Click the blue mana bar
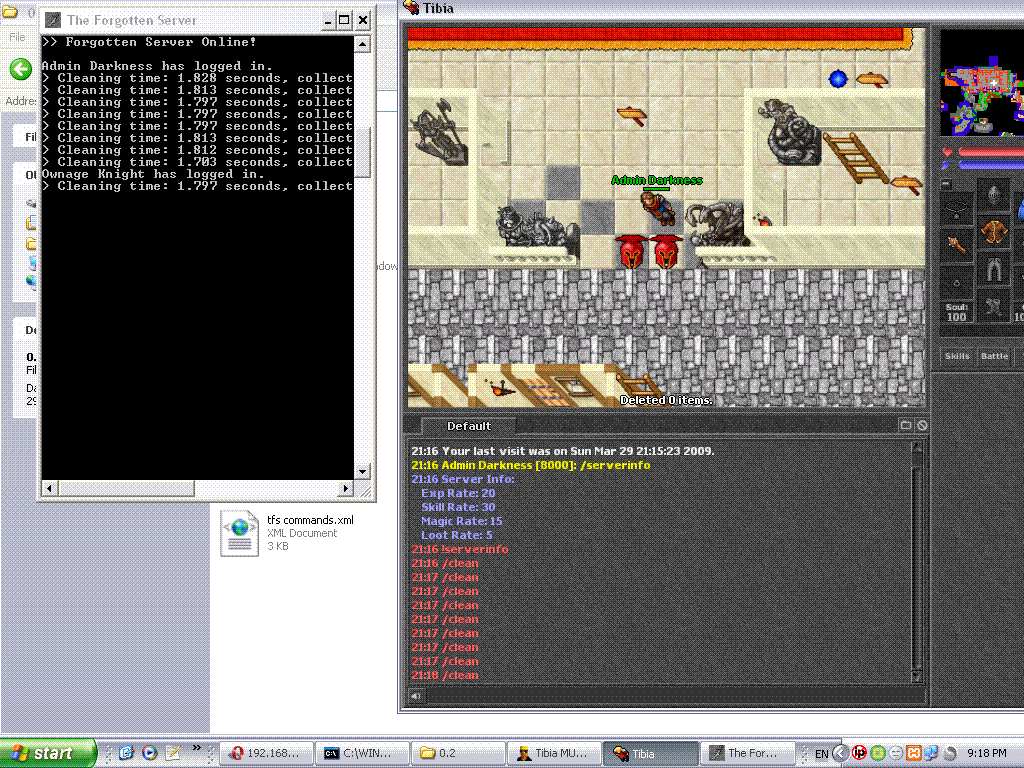 tap(990, 165)
